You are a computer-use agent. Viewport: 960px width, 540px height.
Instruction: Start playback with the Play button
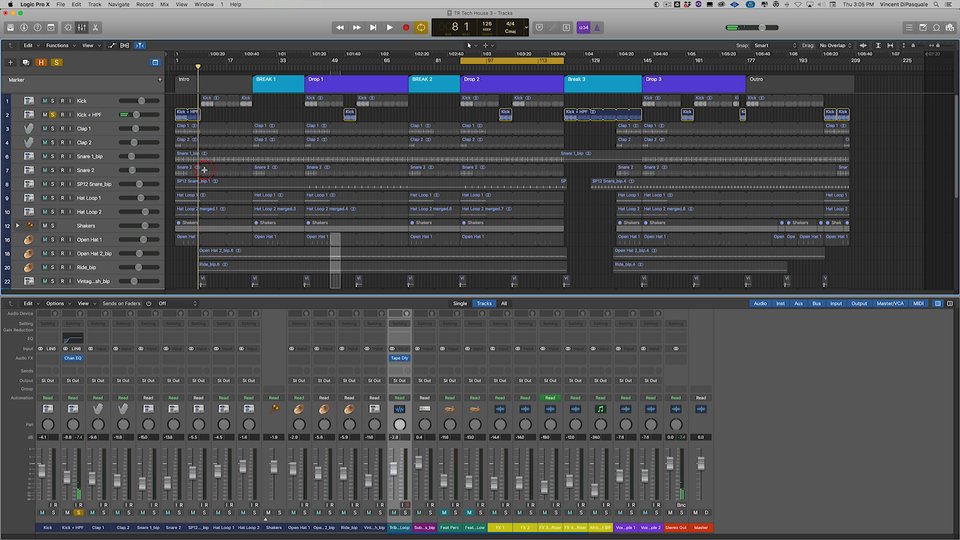[389, 28]
